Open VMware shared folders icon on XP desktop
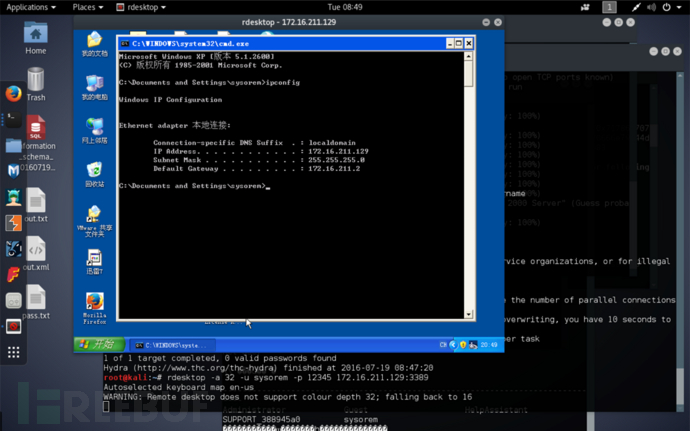690x431 pixels. click(95, 221)
